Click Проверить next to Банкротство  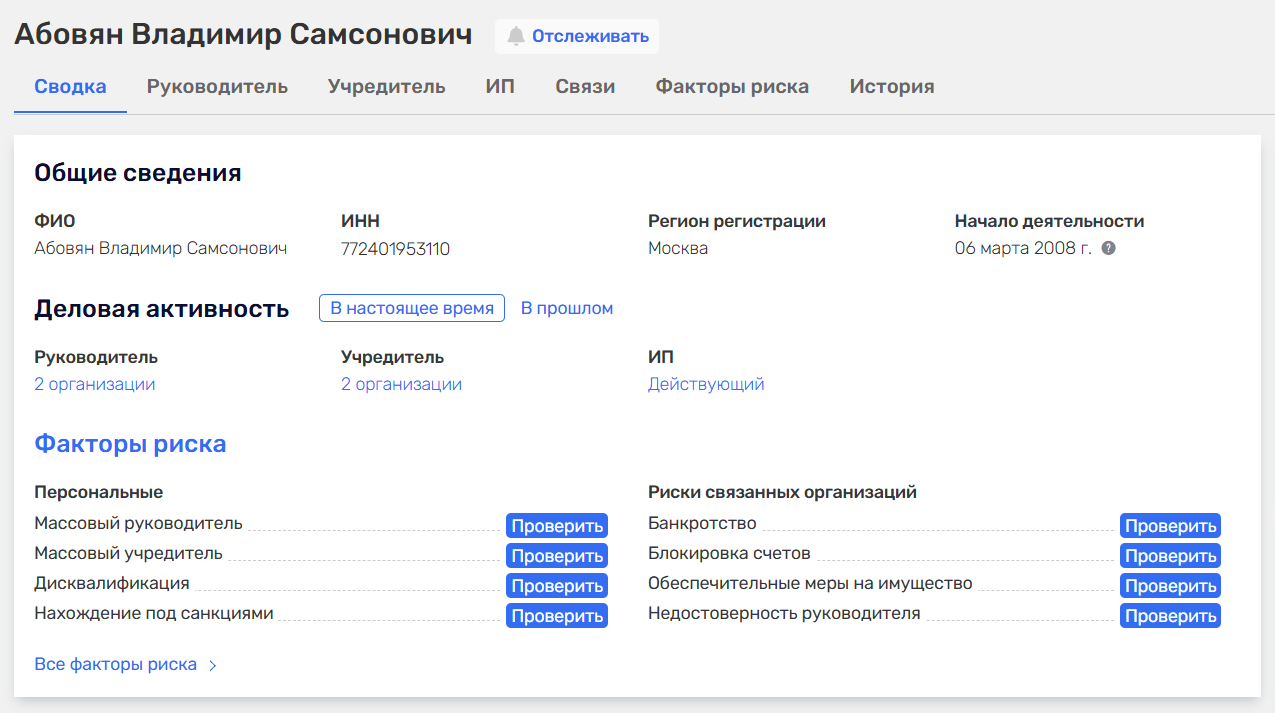point(1169,525)
